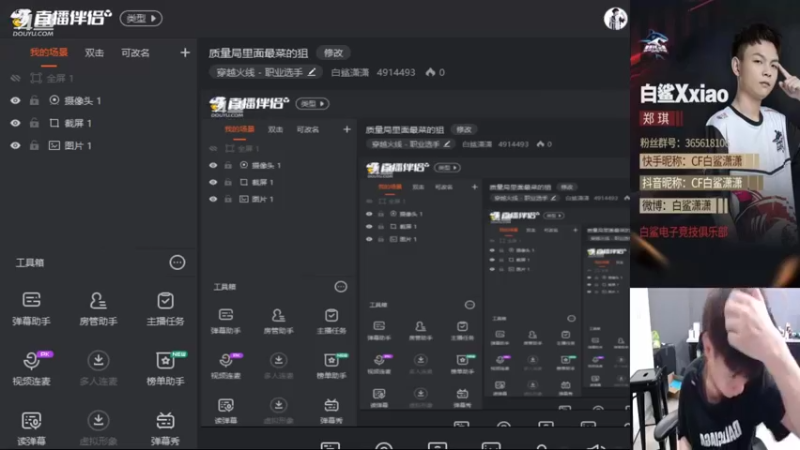This screenshot has width=800, height=450.
Task: Toggle lock on 摄像头 1 source
Action: tap(34, 101)
